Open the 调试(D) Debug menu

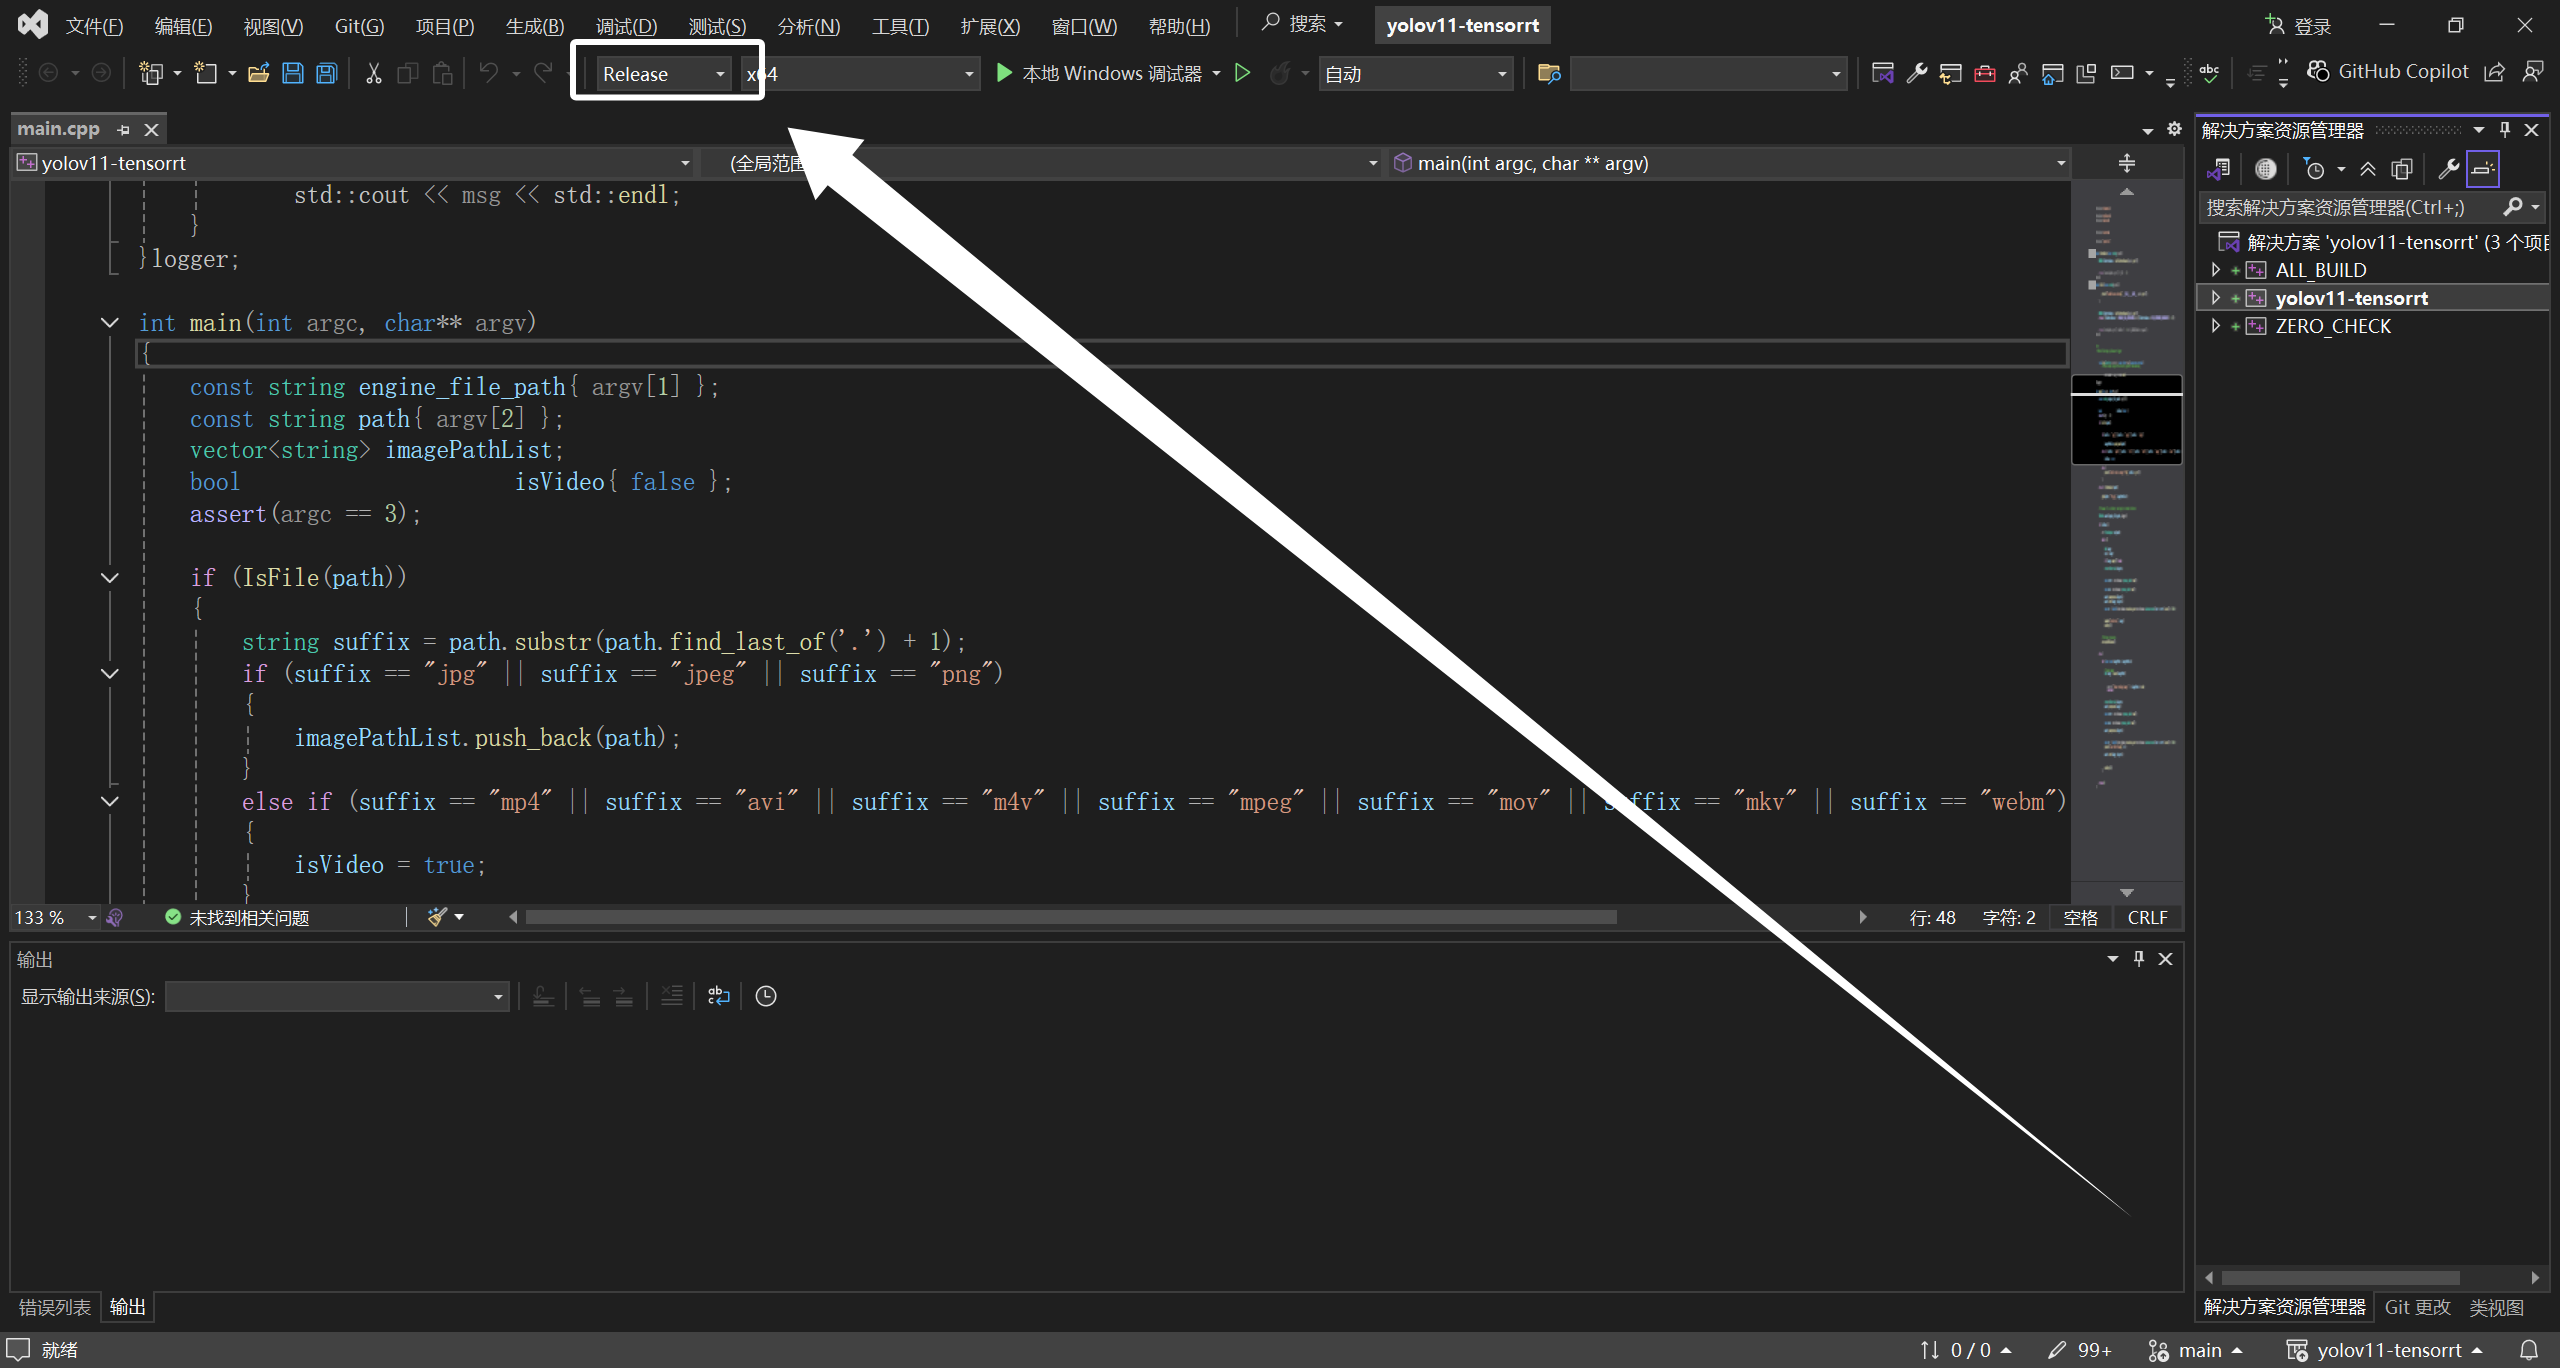[626, 26]
